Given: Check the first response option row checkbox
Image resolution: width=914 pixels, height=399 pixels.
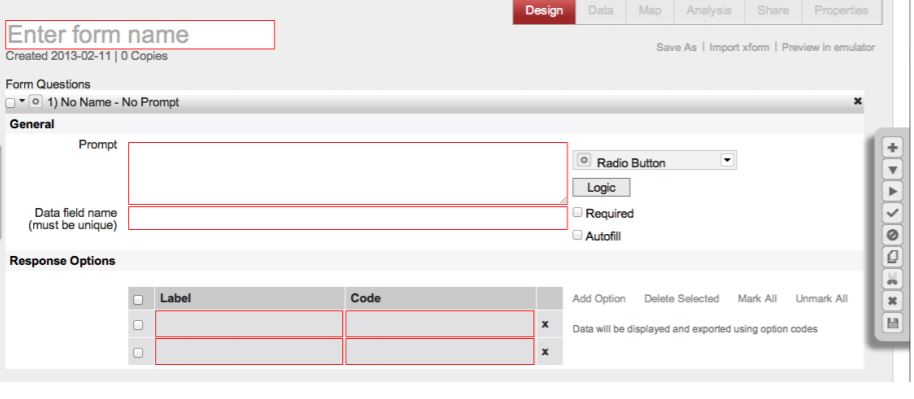Looking at the screenshot, I should (x=138, y=325).
